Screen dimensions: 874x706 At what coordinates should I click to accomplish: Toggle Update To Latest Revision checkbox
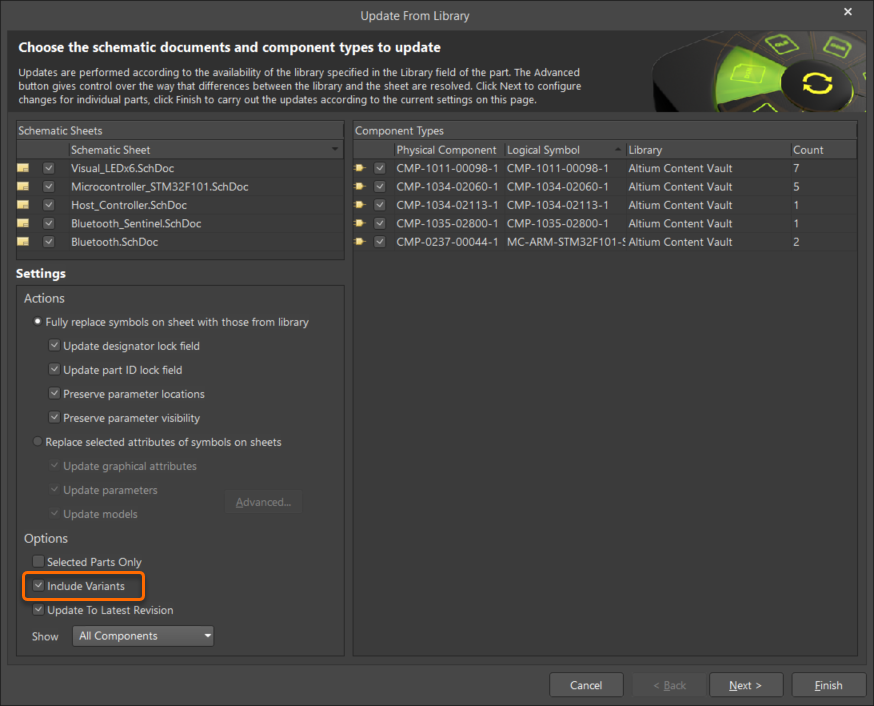(38, 609)
